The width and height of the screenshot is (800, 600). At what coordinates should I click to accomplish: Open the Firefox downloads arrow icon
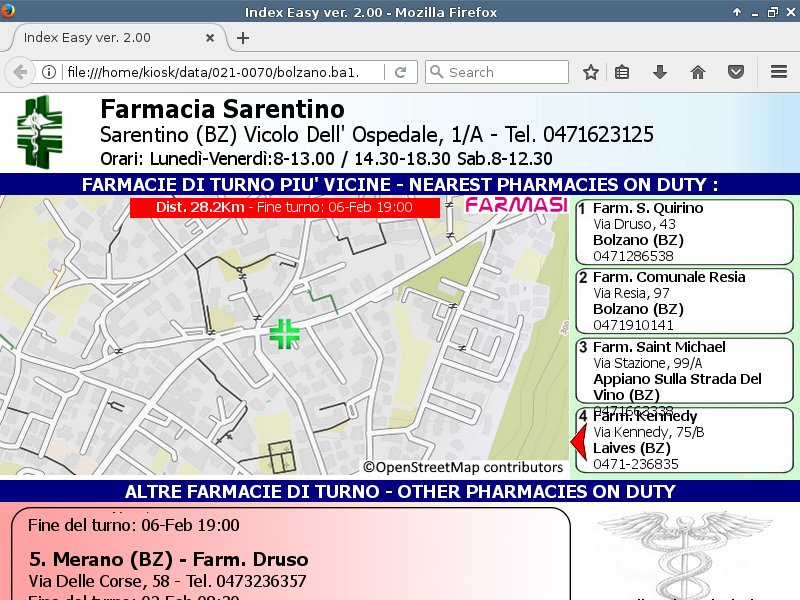pyautogui.click(x=659, y=72)
